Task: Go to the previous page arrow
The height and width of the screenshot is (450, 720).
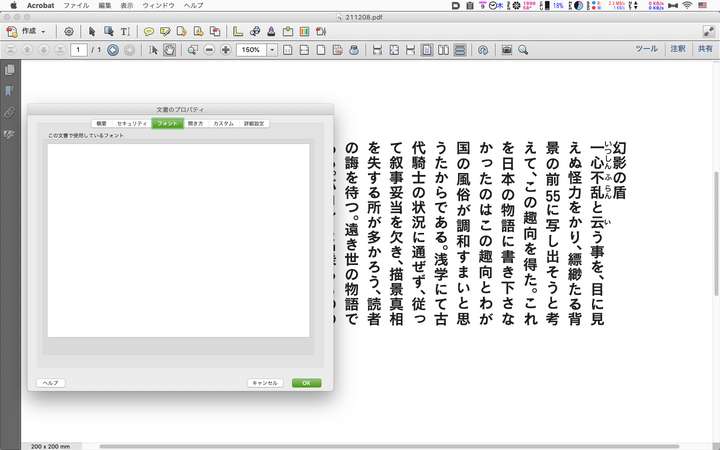Action: click(28, 50)
